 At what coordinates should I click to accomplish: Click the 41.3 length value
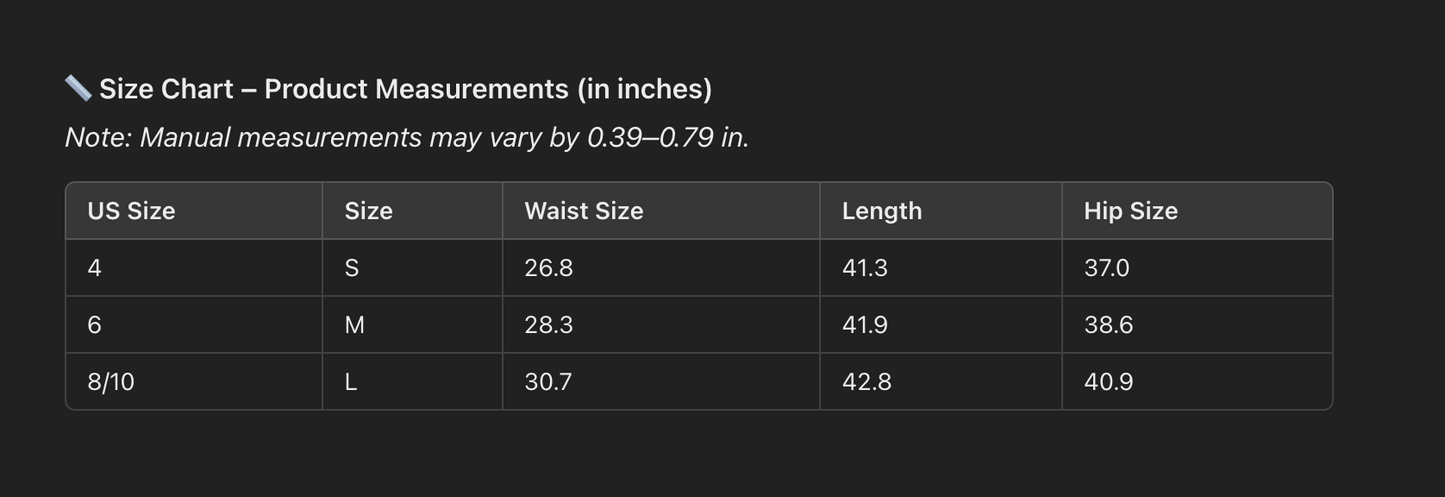pos(864,268)
